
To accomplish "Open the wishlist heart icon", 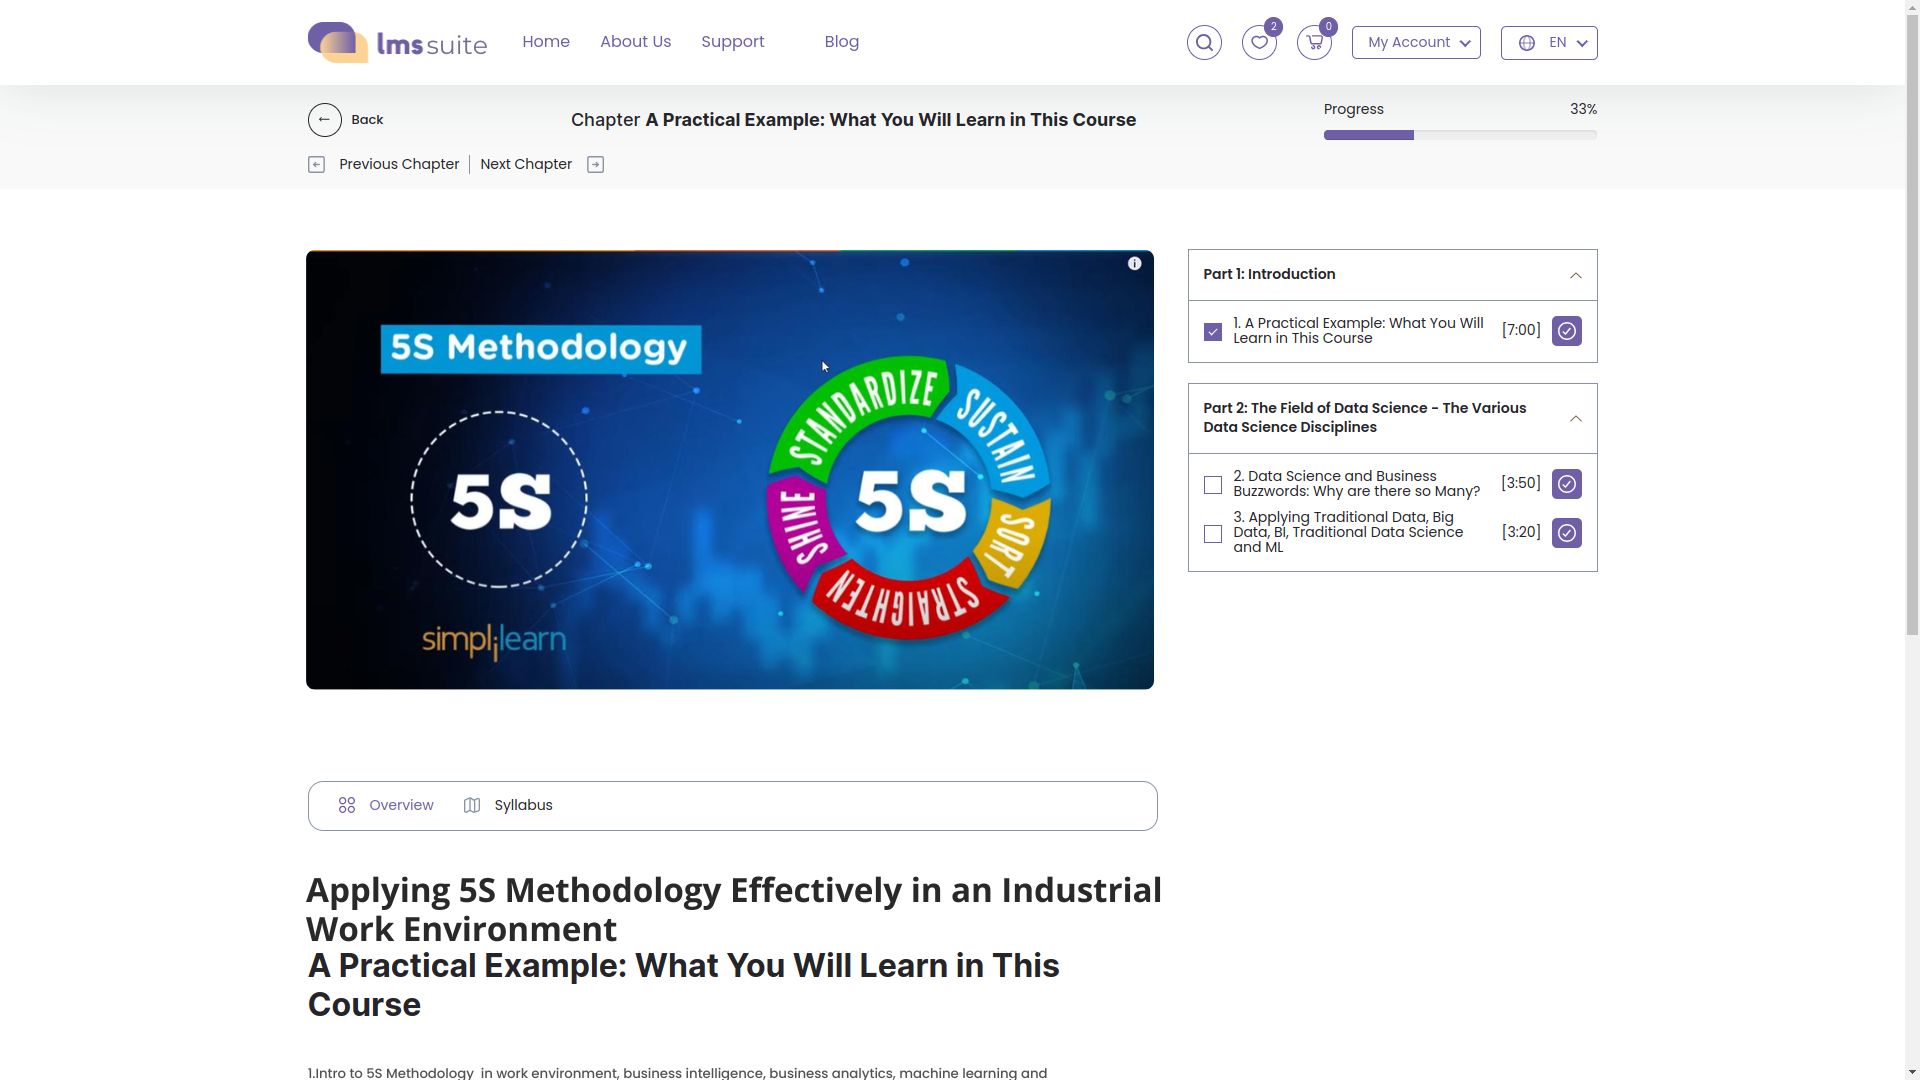I will click(1259, 43).
